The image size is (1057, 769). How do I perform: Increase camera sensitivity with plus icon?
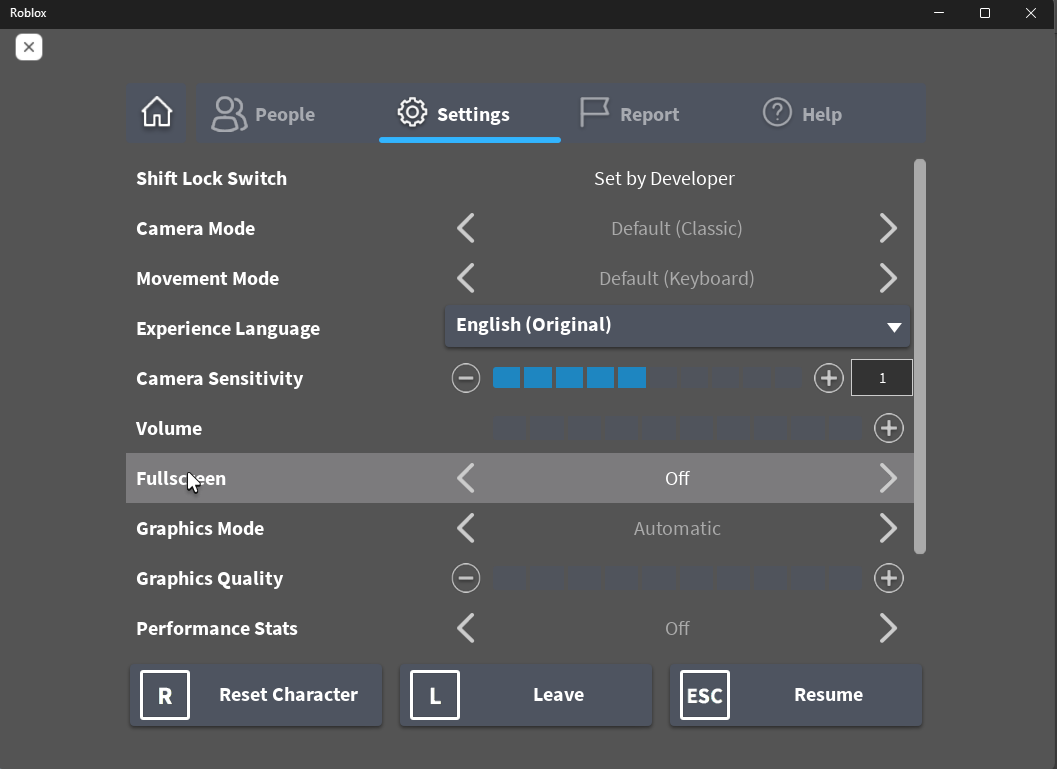(828, 378)
